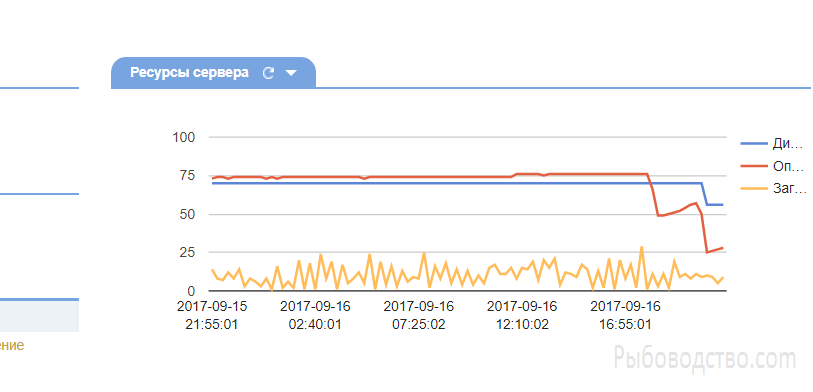Open the dropdown arrow in Ресурсы сервера tab
Screen dimensions: 813x392
291,73
